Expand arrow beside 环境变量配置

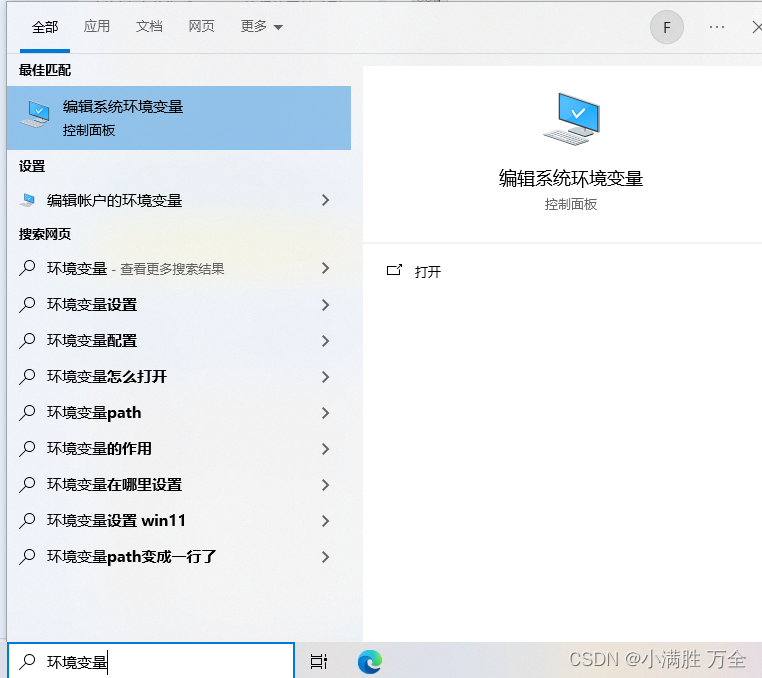[x=326, y=341]
